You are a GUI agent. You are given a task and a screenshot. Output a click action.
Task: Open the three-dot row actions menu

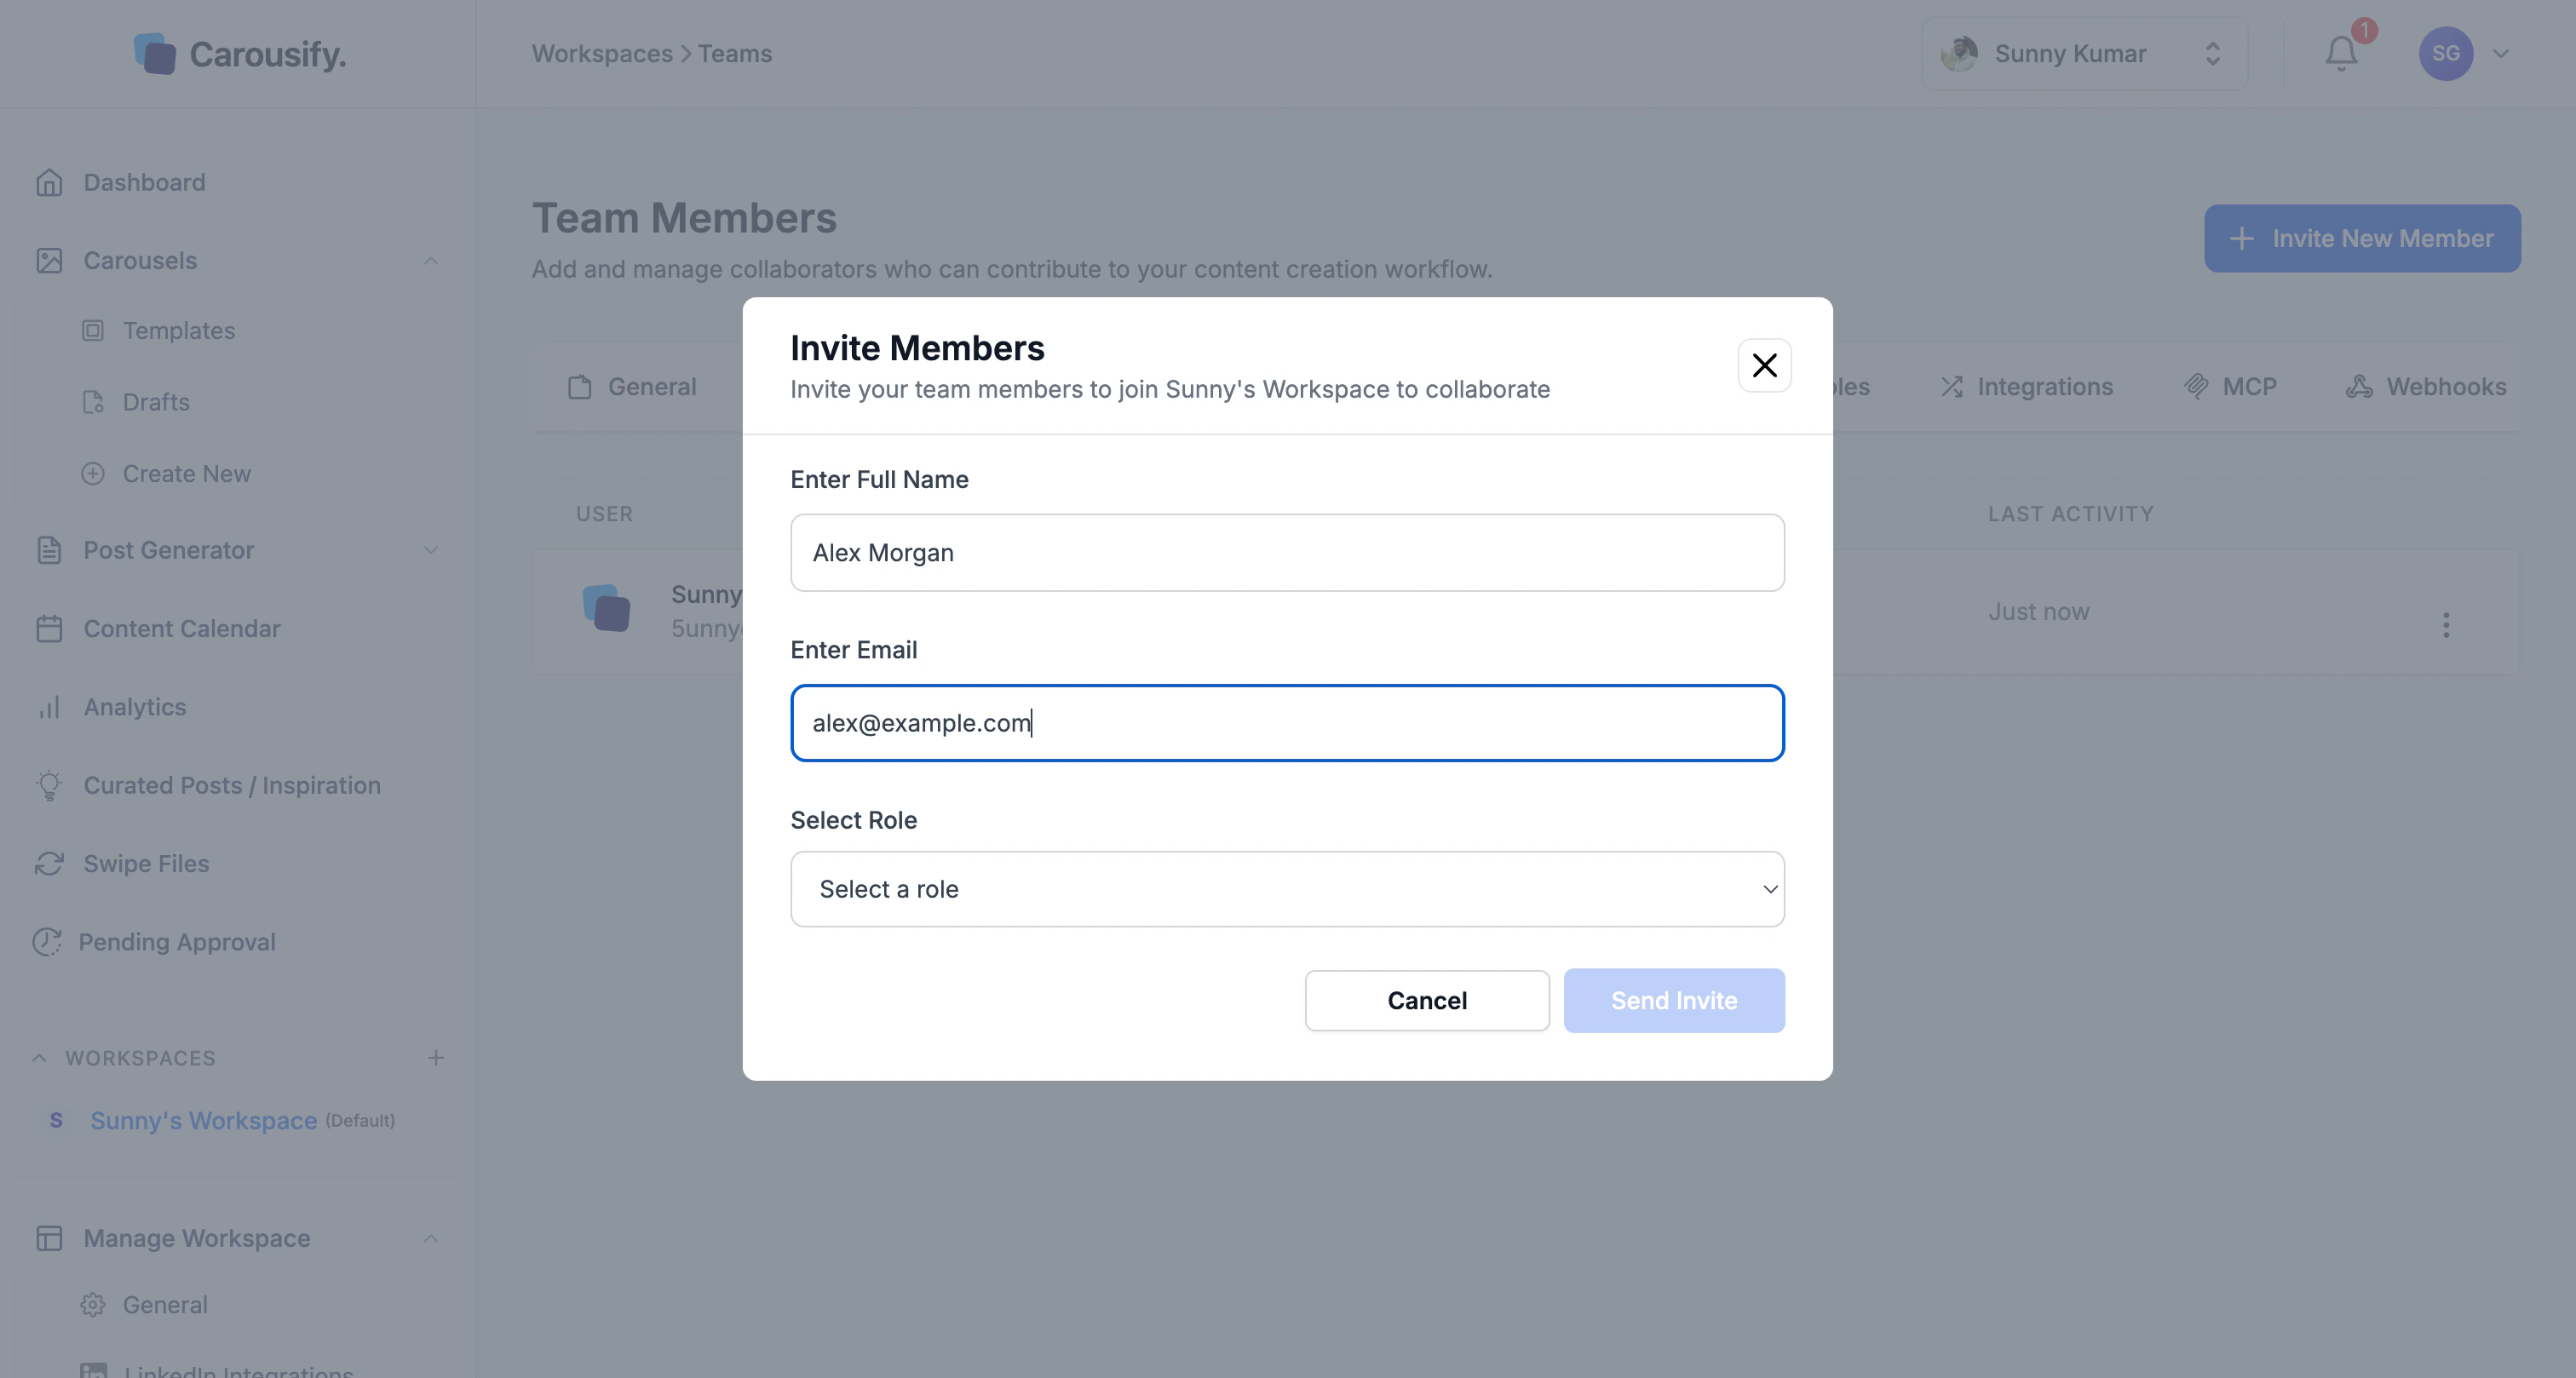(x=2446, y=625)
